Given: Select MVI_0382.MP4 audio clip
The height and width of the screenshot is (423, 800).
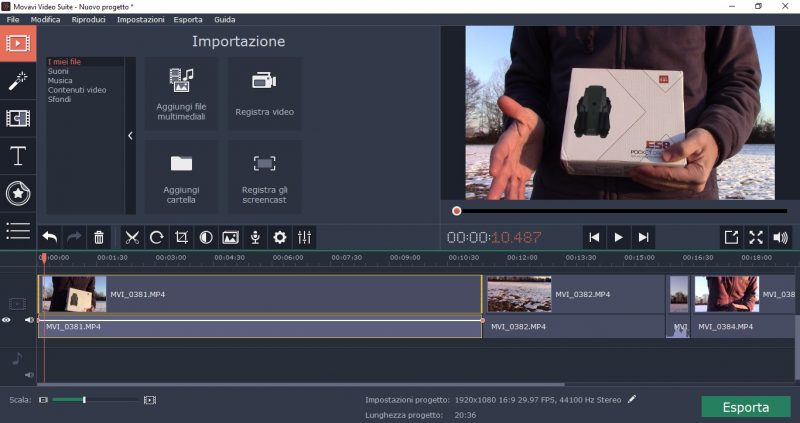Looking at the screenshot, I should click(573, 327).
